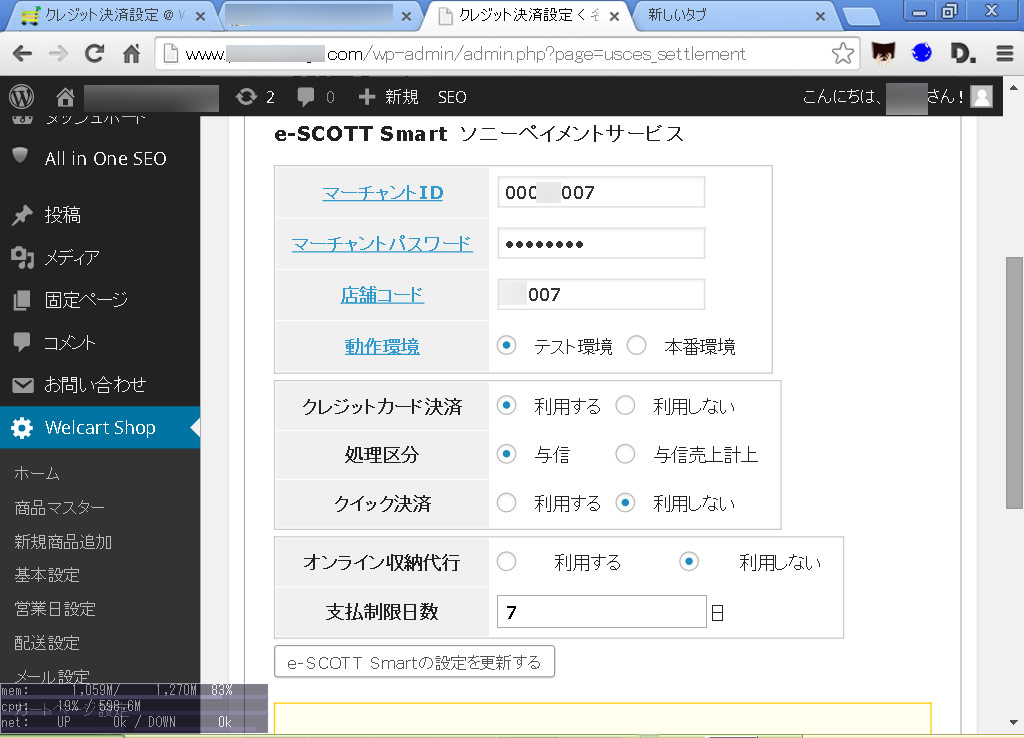This screenshot has height=738, width=1024.
Task: Click the マーチャントID link
Action: (x=383, y=193)
